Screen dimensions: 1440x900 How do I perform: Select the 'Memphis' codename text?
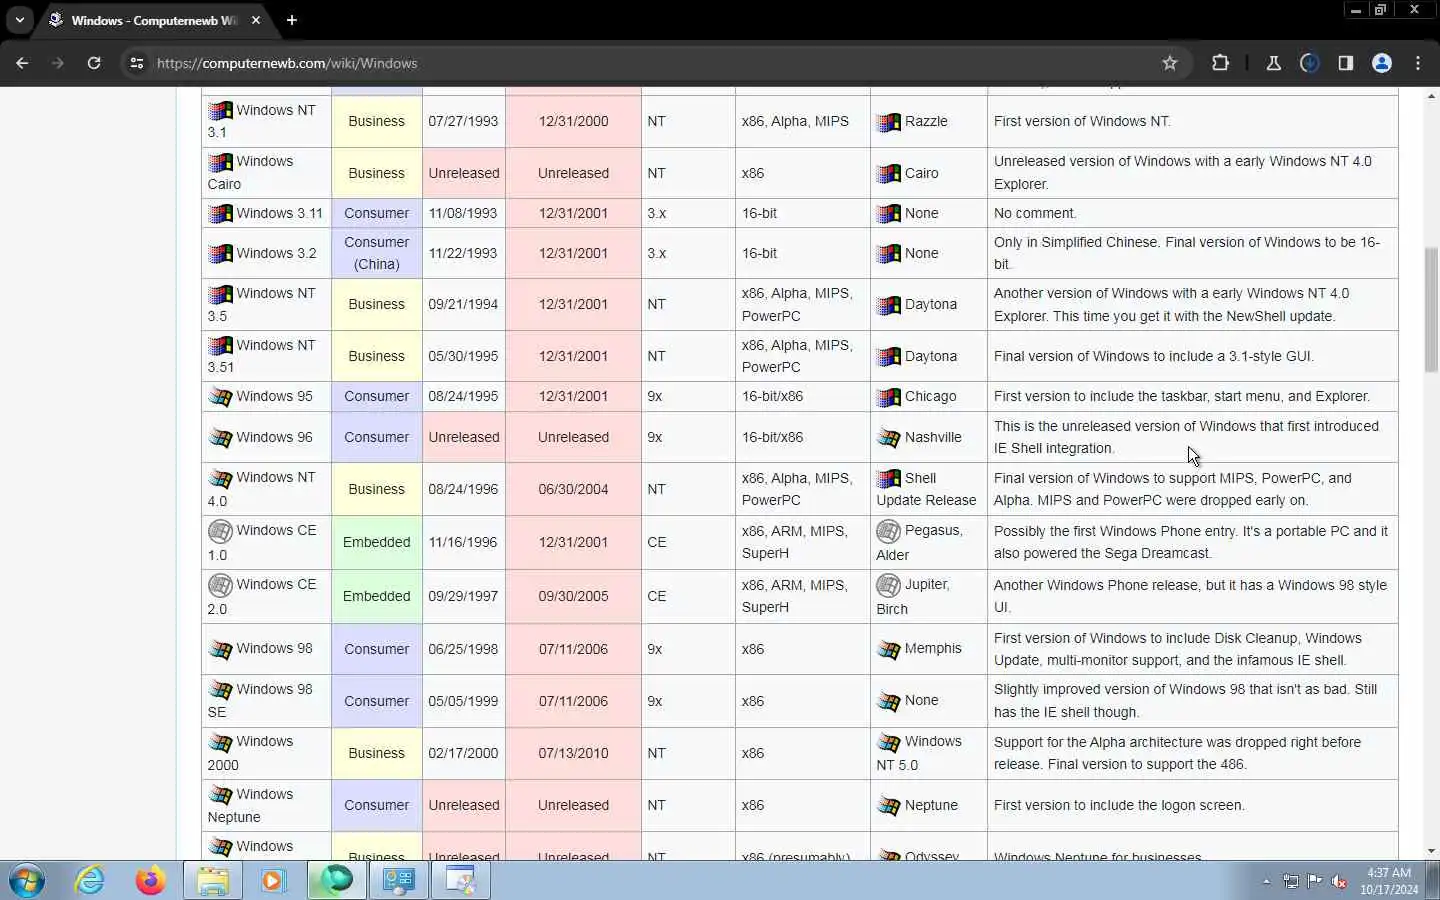coord(933,648)
